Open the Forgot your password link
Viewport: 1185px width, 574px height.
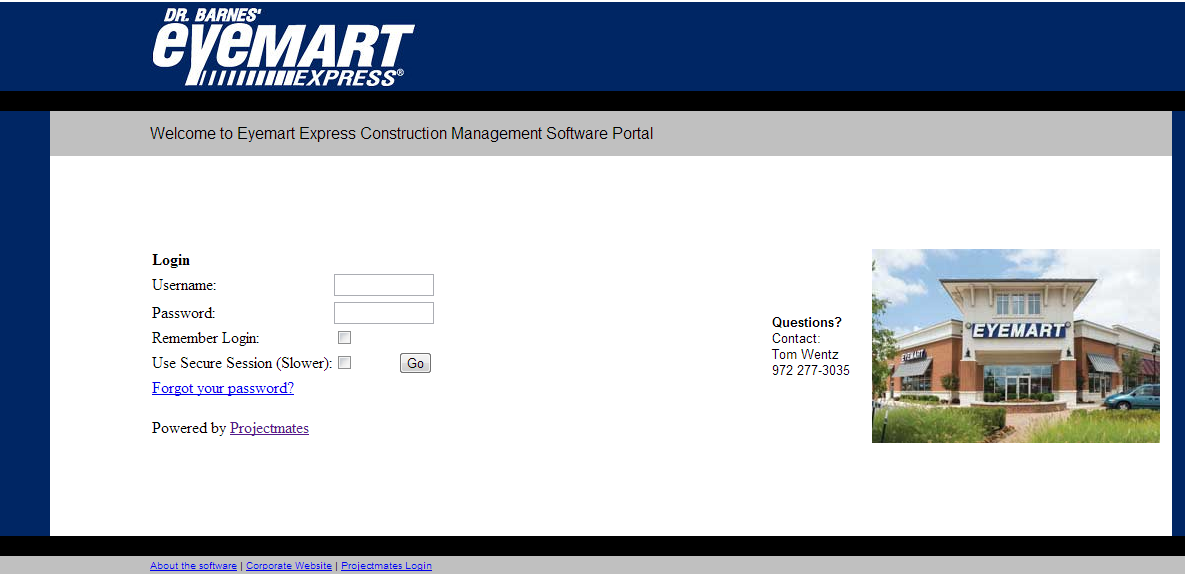pos(223,388)
